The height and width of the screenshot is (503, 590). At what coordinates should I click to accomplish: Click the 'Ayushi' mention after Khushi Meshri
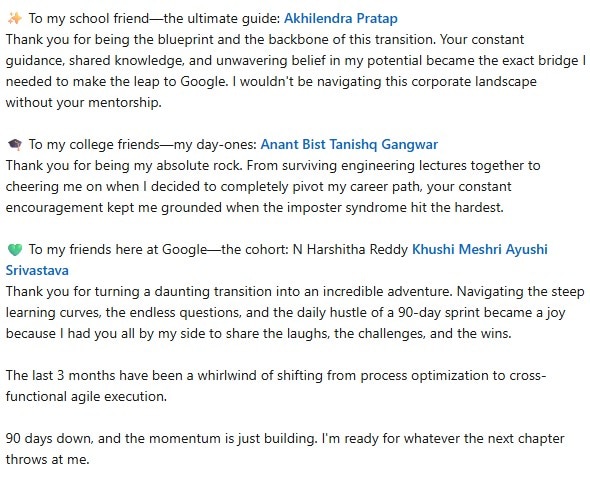coord(526,249)
